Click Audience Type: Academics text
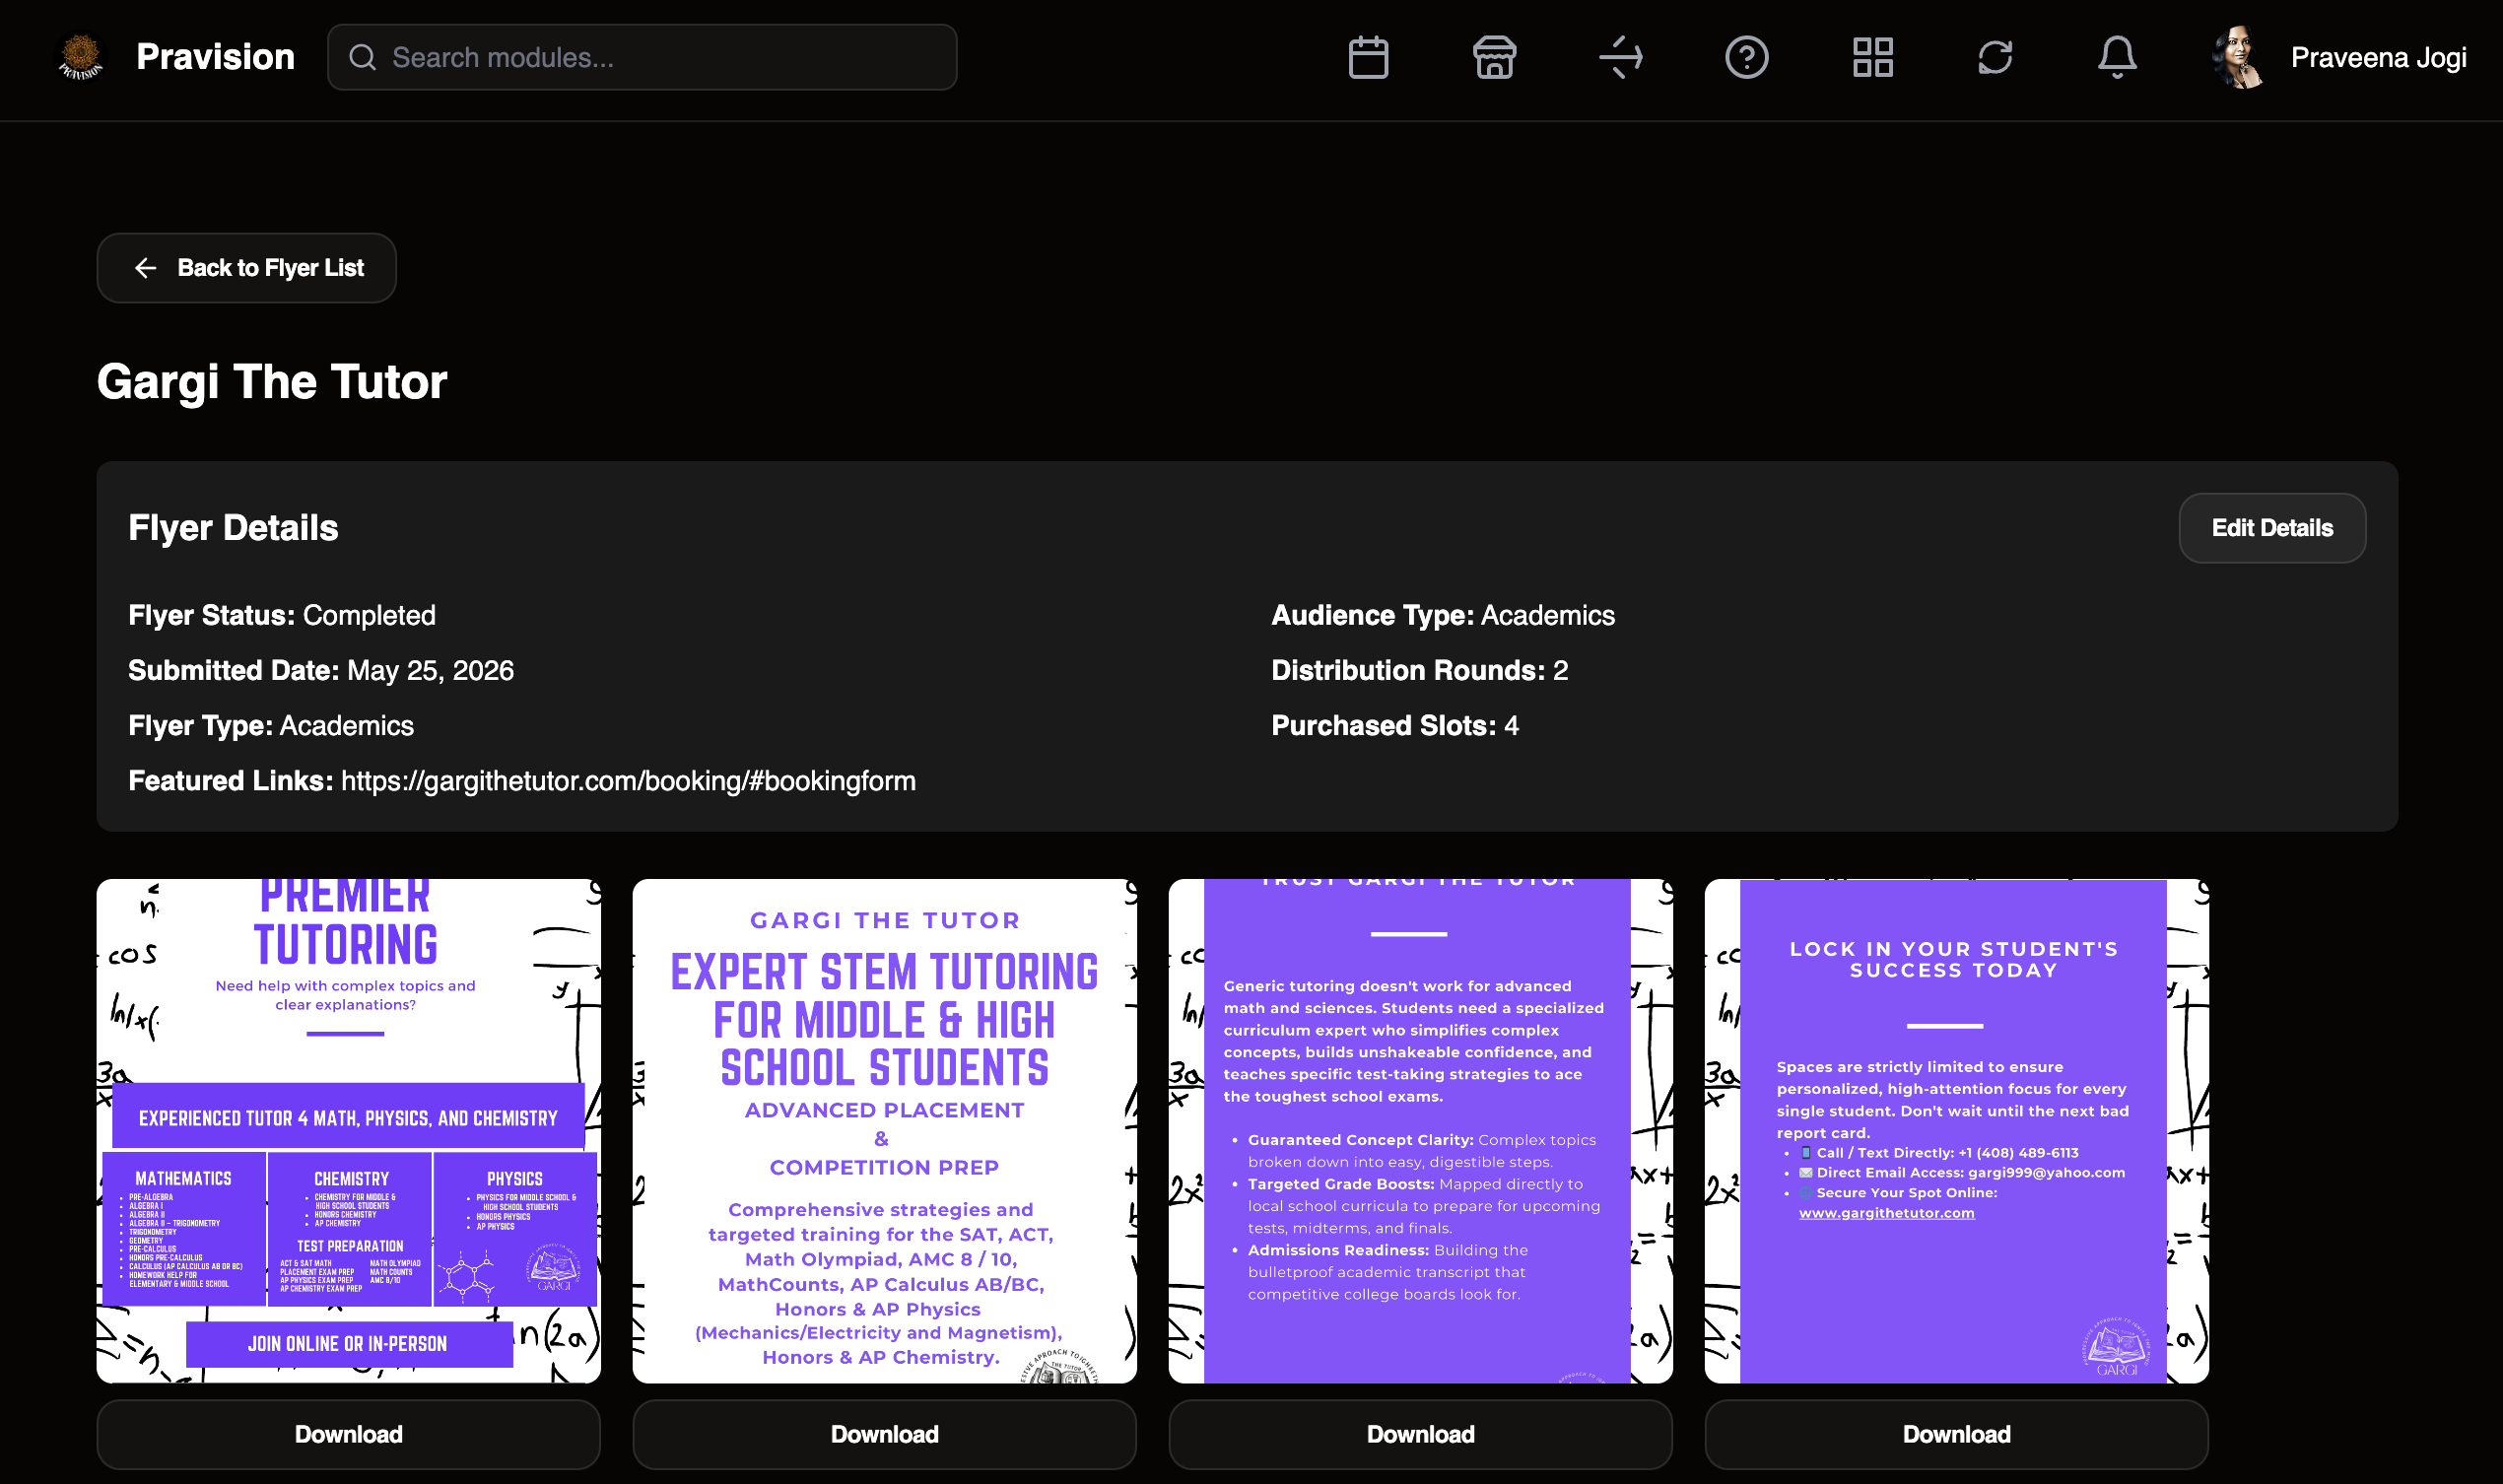Viewport: 2503px width, 1484px height. [1443, 615]
